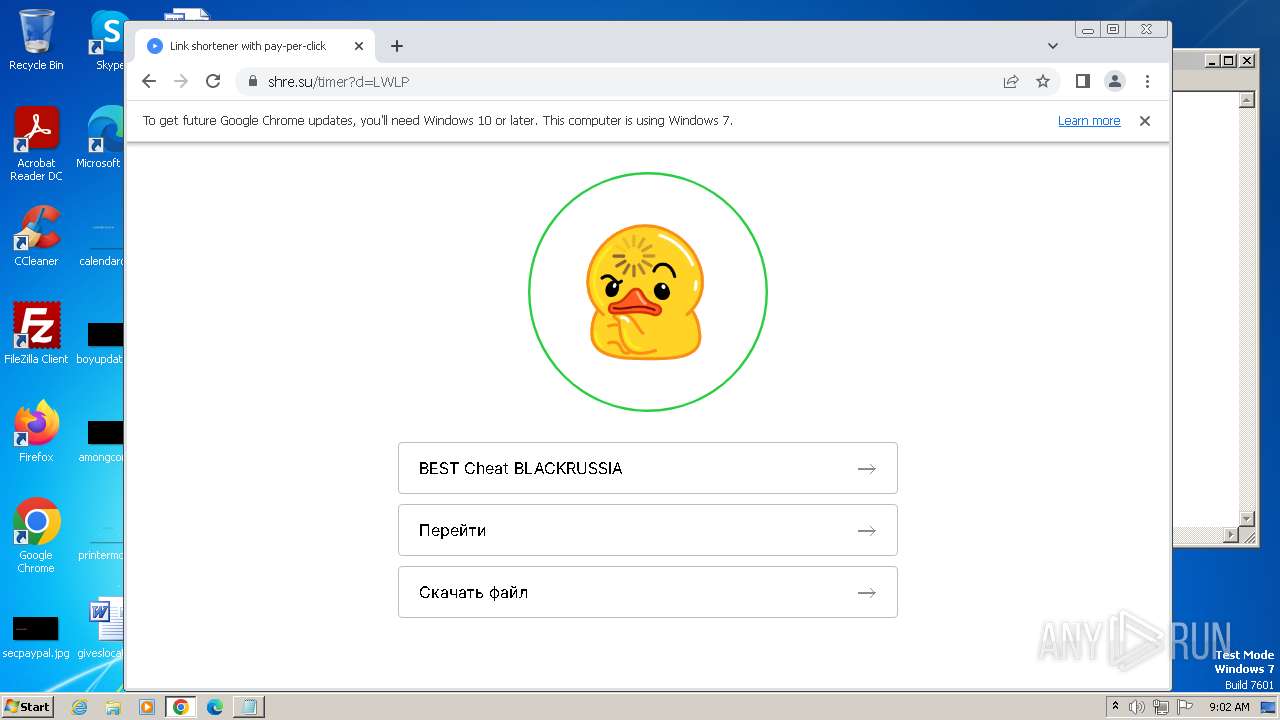
Task: Click the address bar URL
Action: tap(338, 81)
